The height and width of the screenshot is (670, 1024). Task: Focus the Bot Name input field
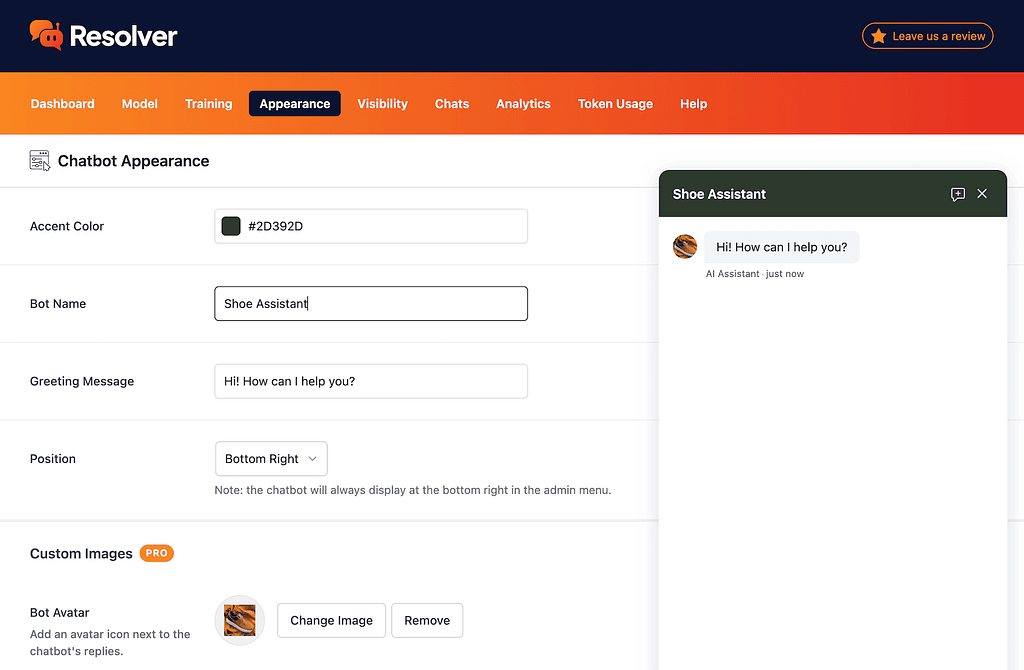coord(371,304)
